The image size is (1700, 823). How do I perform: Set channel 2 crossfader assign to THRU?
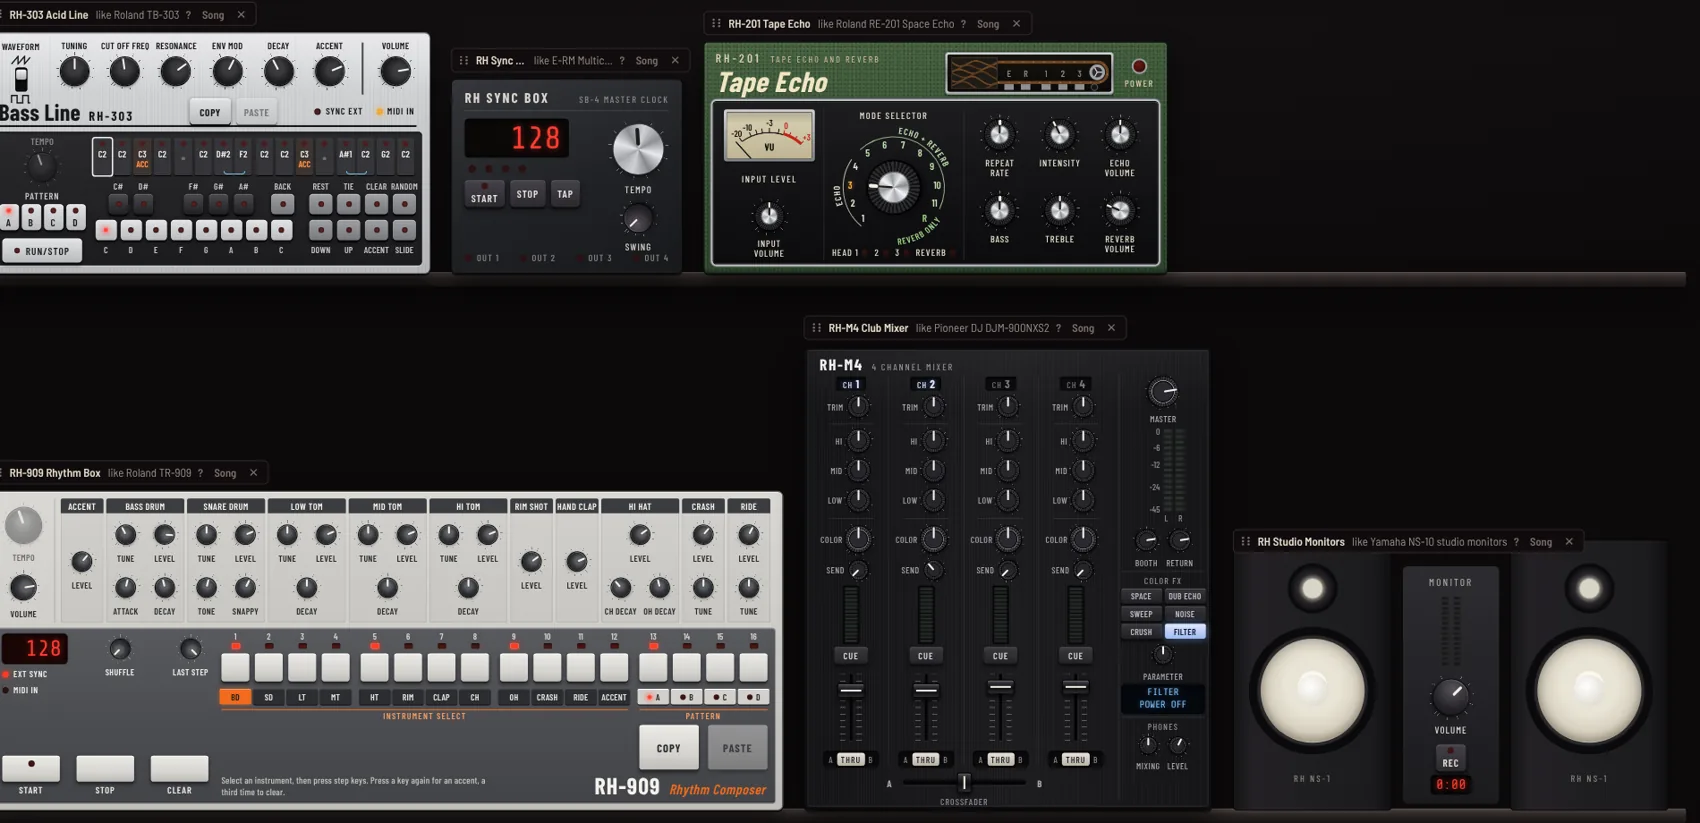click(925, 760)
